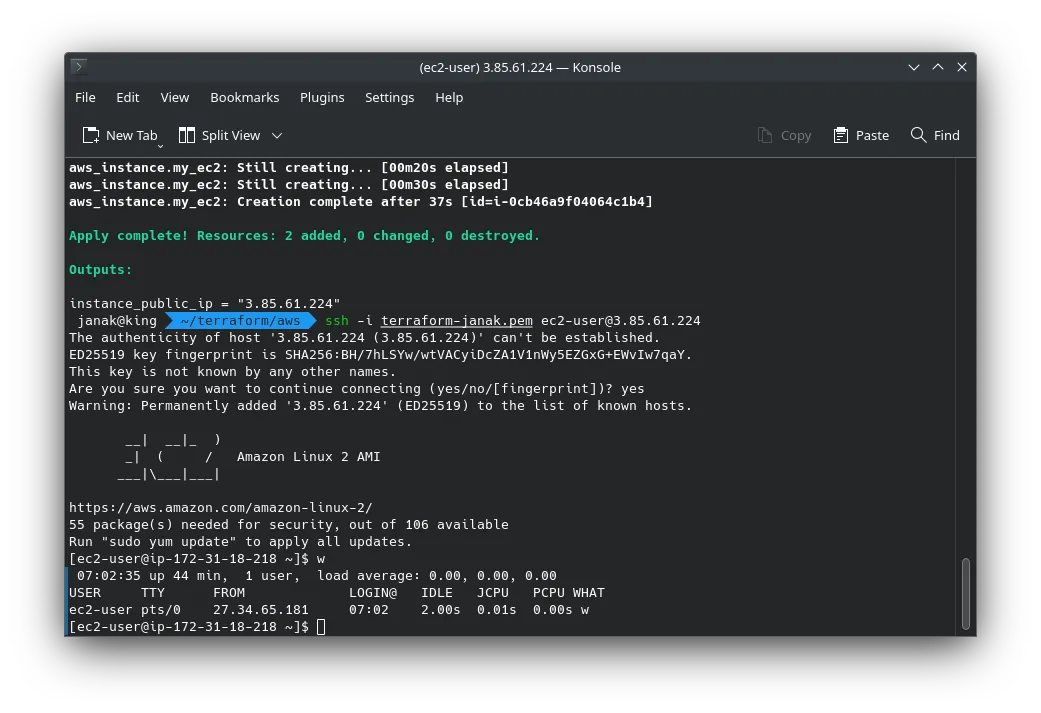
Task: Open the File menu
Action: click(x=85, y=97)
